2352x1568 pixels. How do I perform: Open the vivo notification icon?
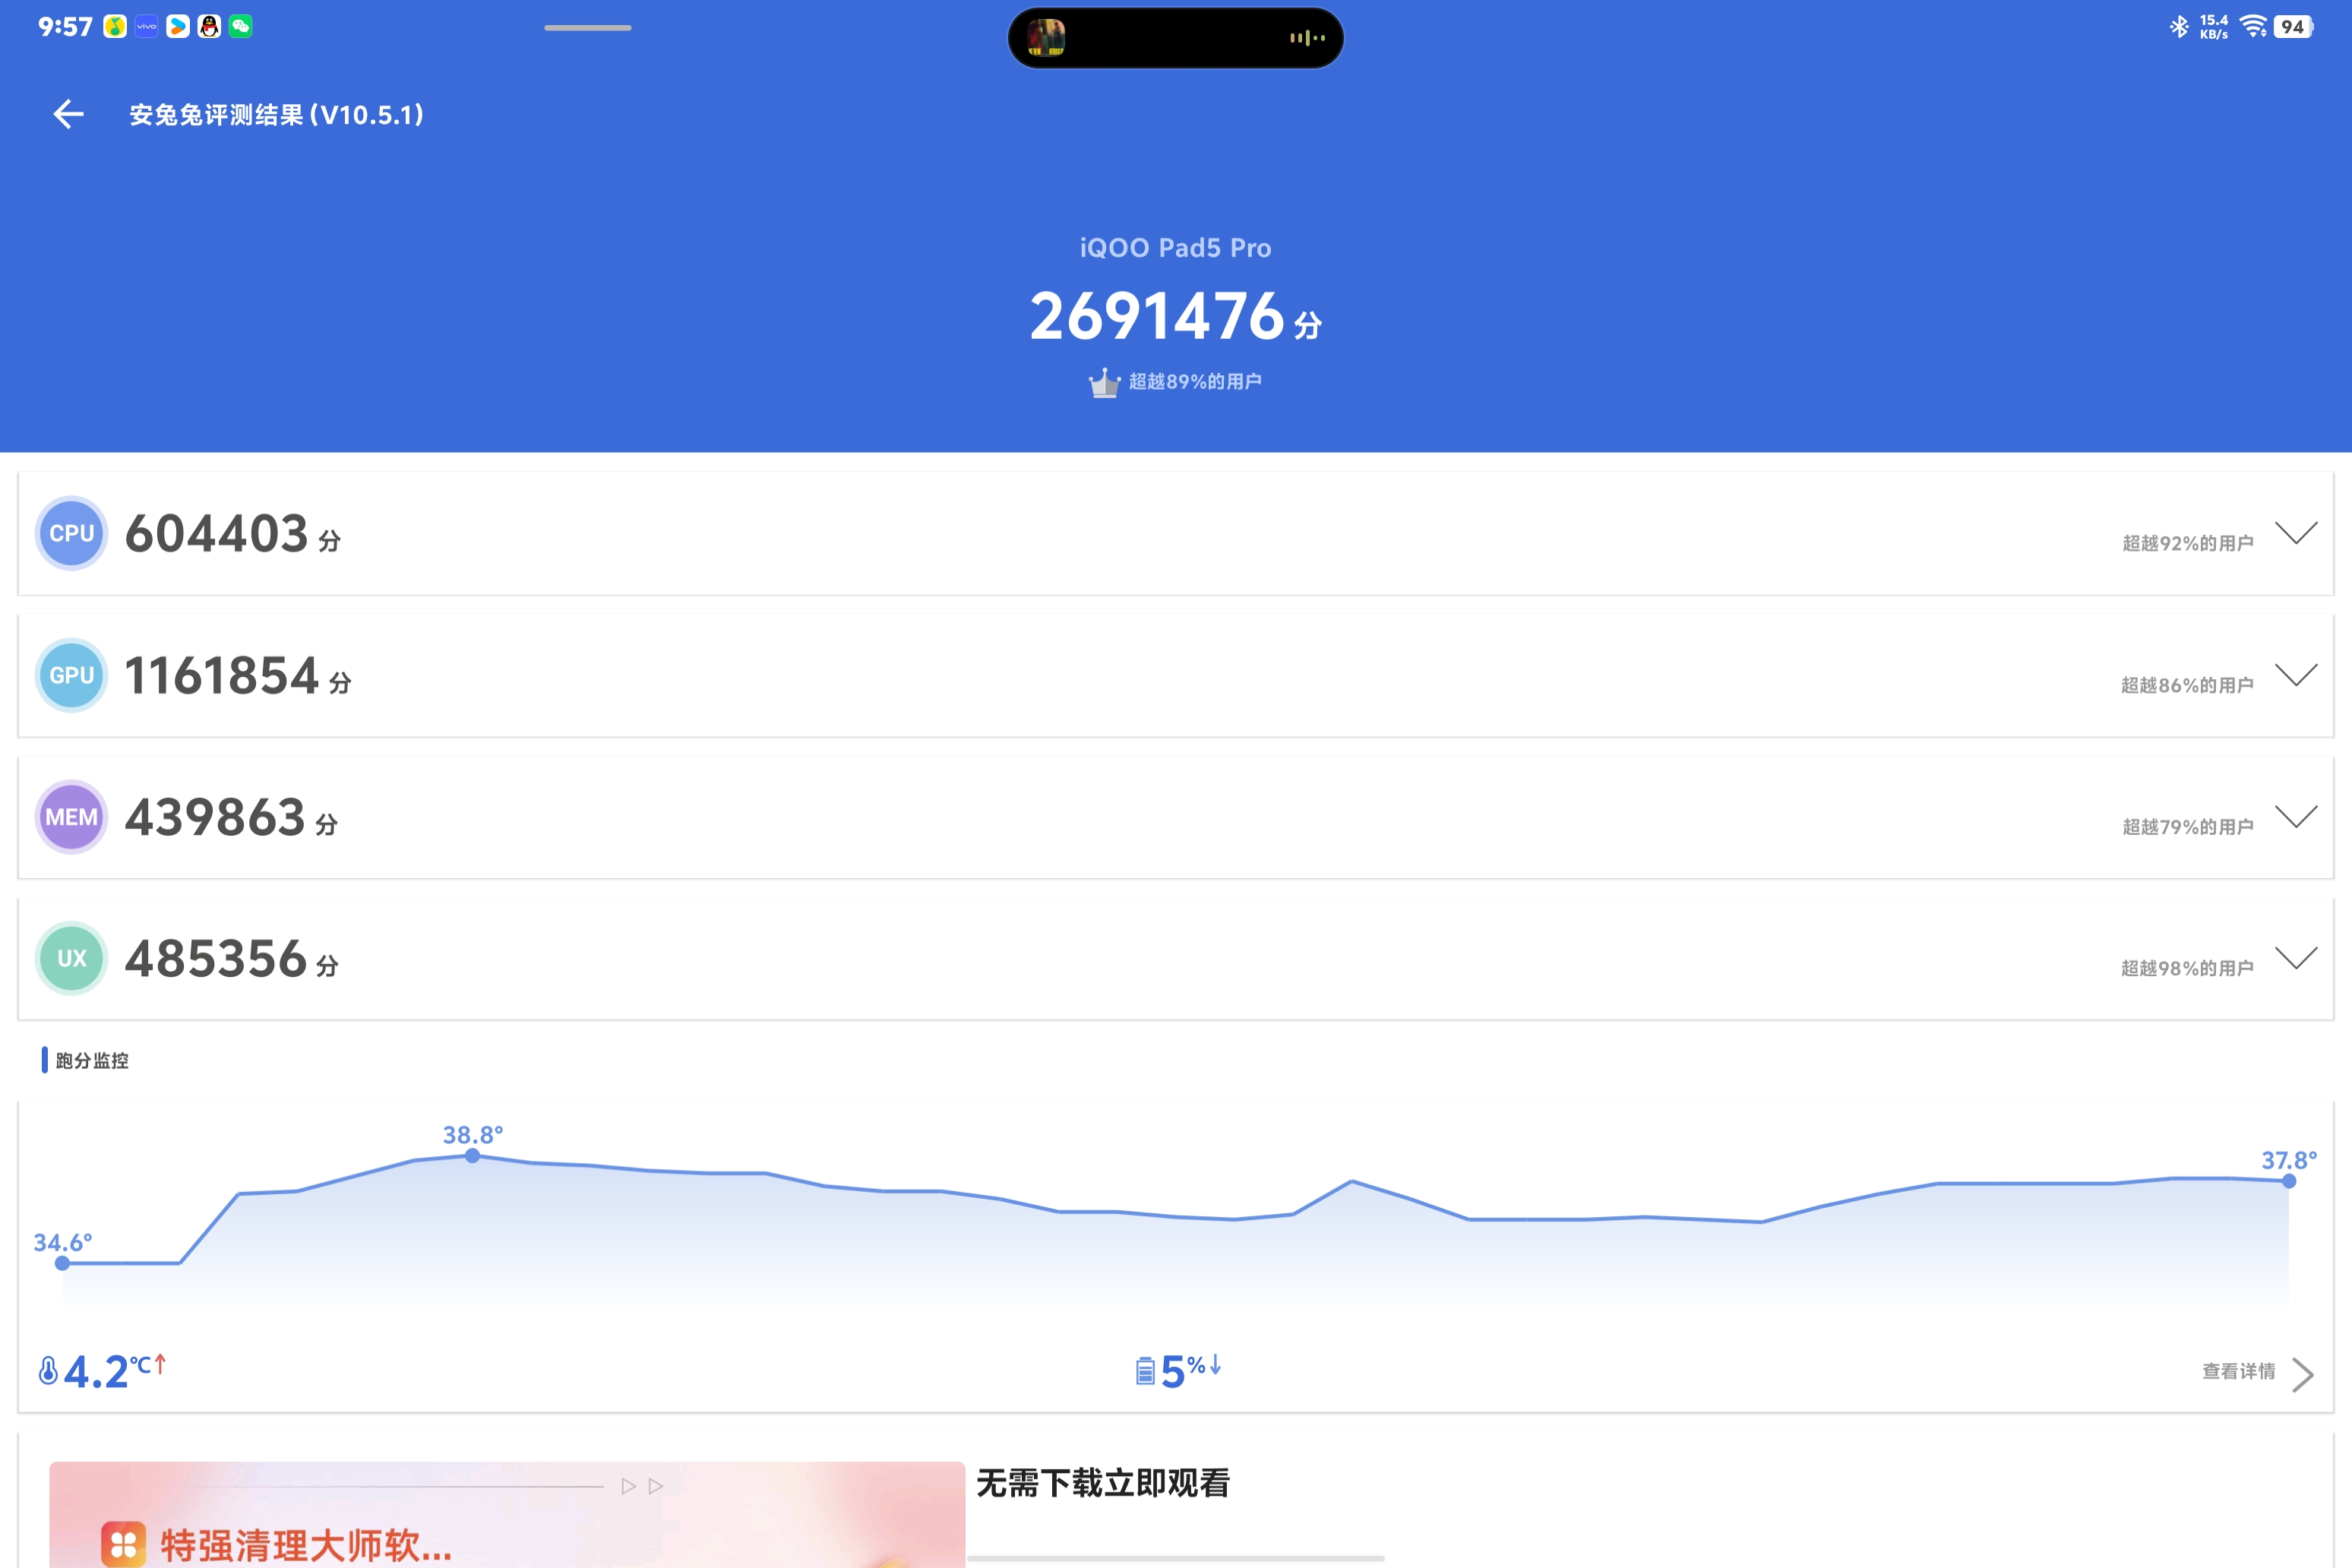[x=146, y=27]
